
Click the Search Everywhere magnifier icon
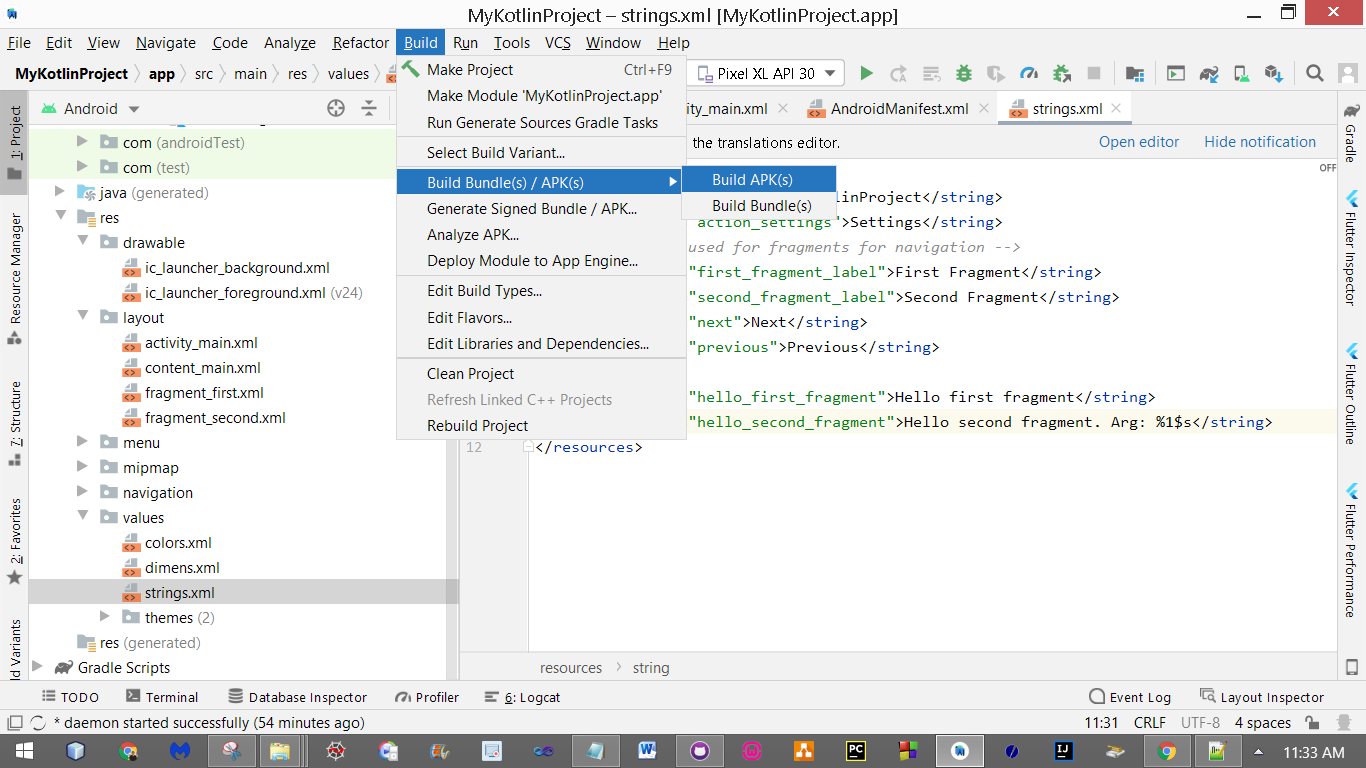(1315, 74)
